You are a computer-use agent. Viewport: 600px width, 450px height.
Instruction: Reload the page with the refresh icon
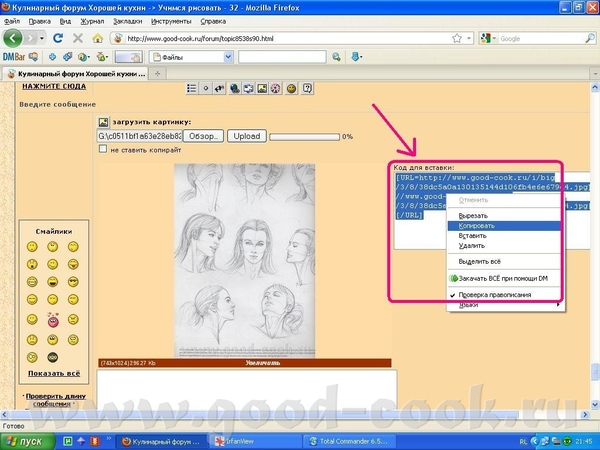(58, 38)
